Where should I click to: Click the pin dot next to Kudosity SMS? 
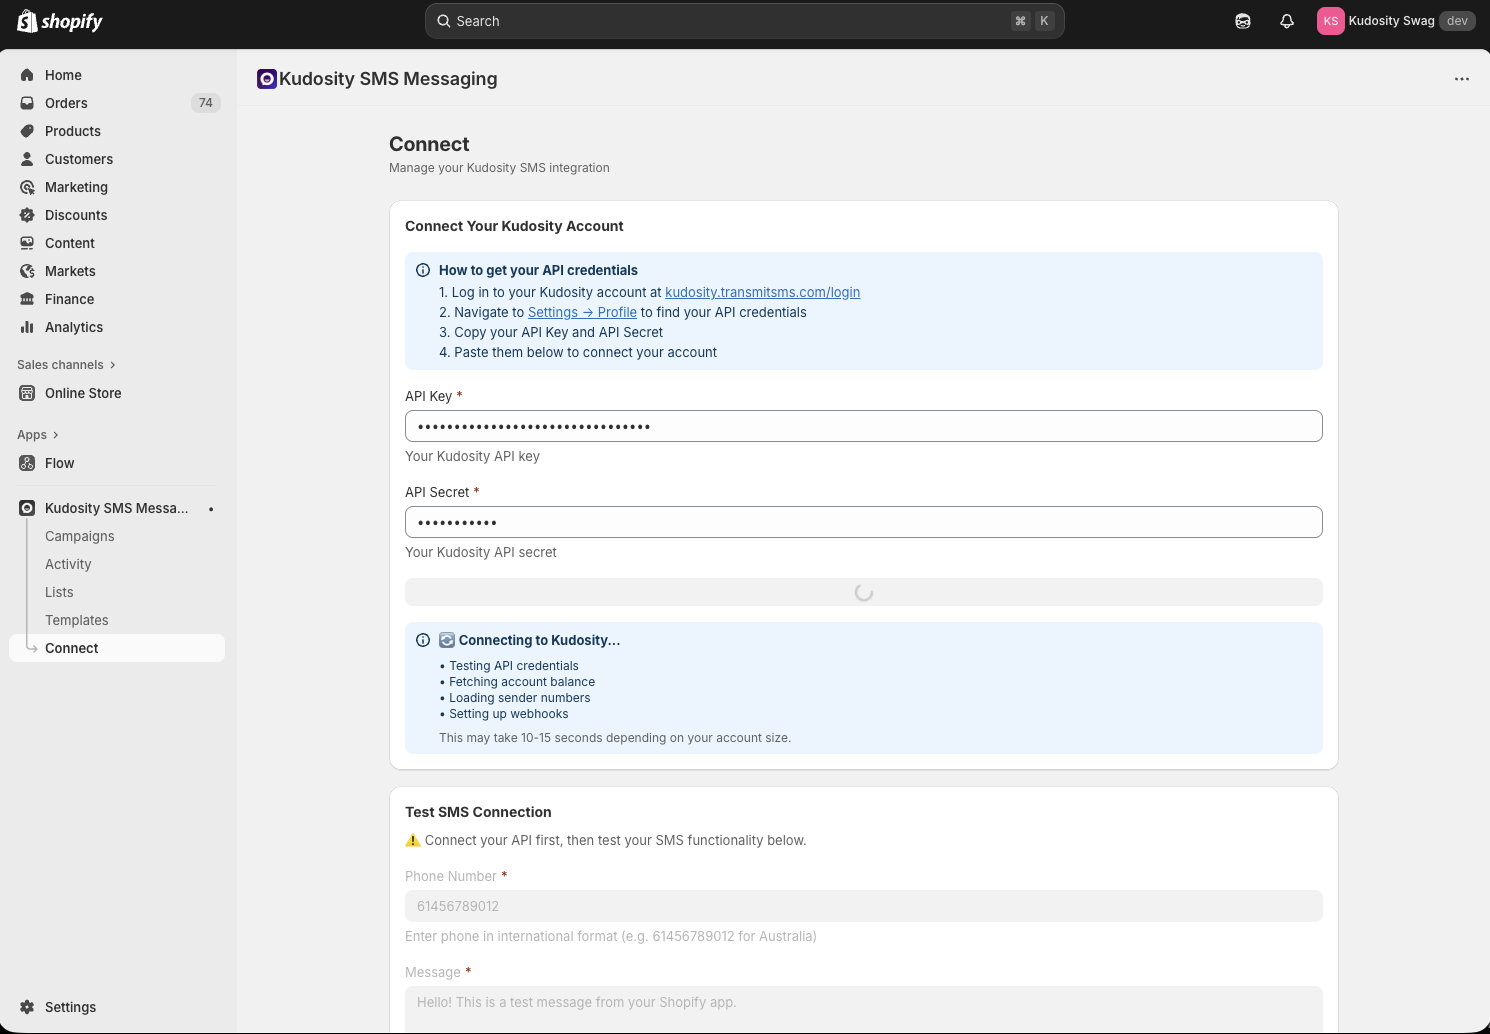coord(211,509)
